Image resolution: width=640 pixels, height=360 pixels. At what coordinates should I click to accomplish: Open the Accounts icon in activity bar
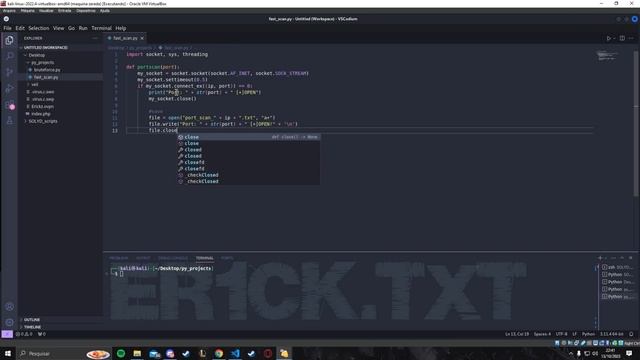coord(9,307)
